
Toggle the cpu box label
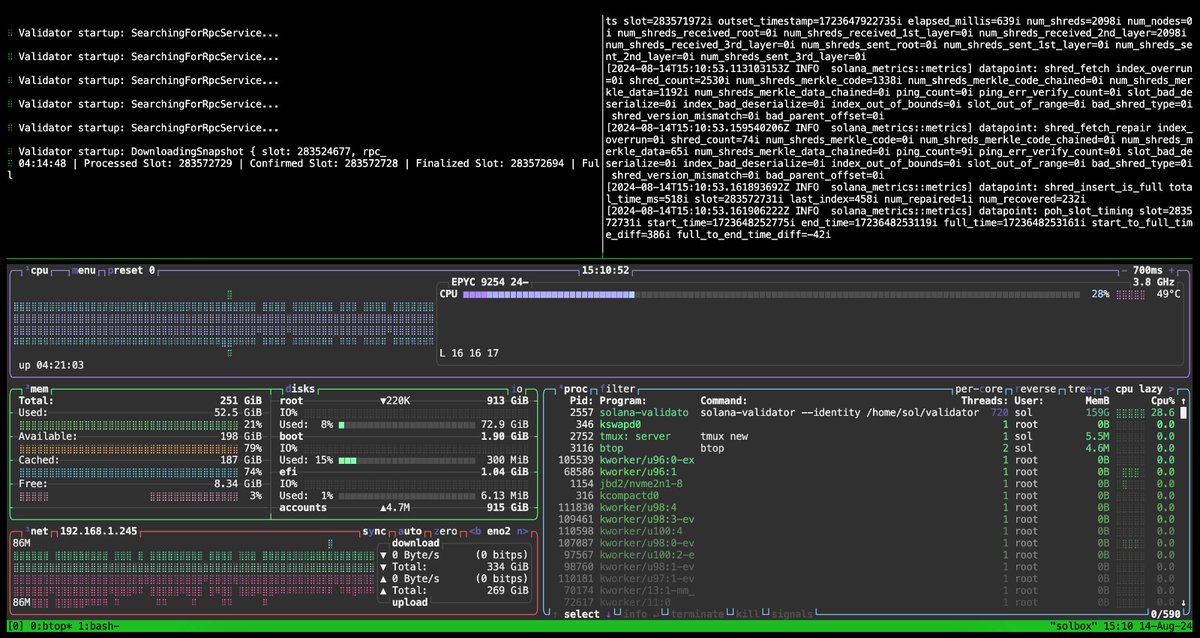(39, 270)
